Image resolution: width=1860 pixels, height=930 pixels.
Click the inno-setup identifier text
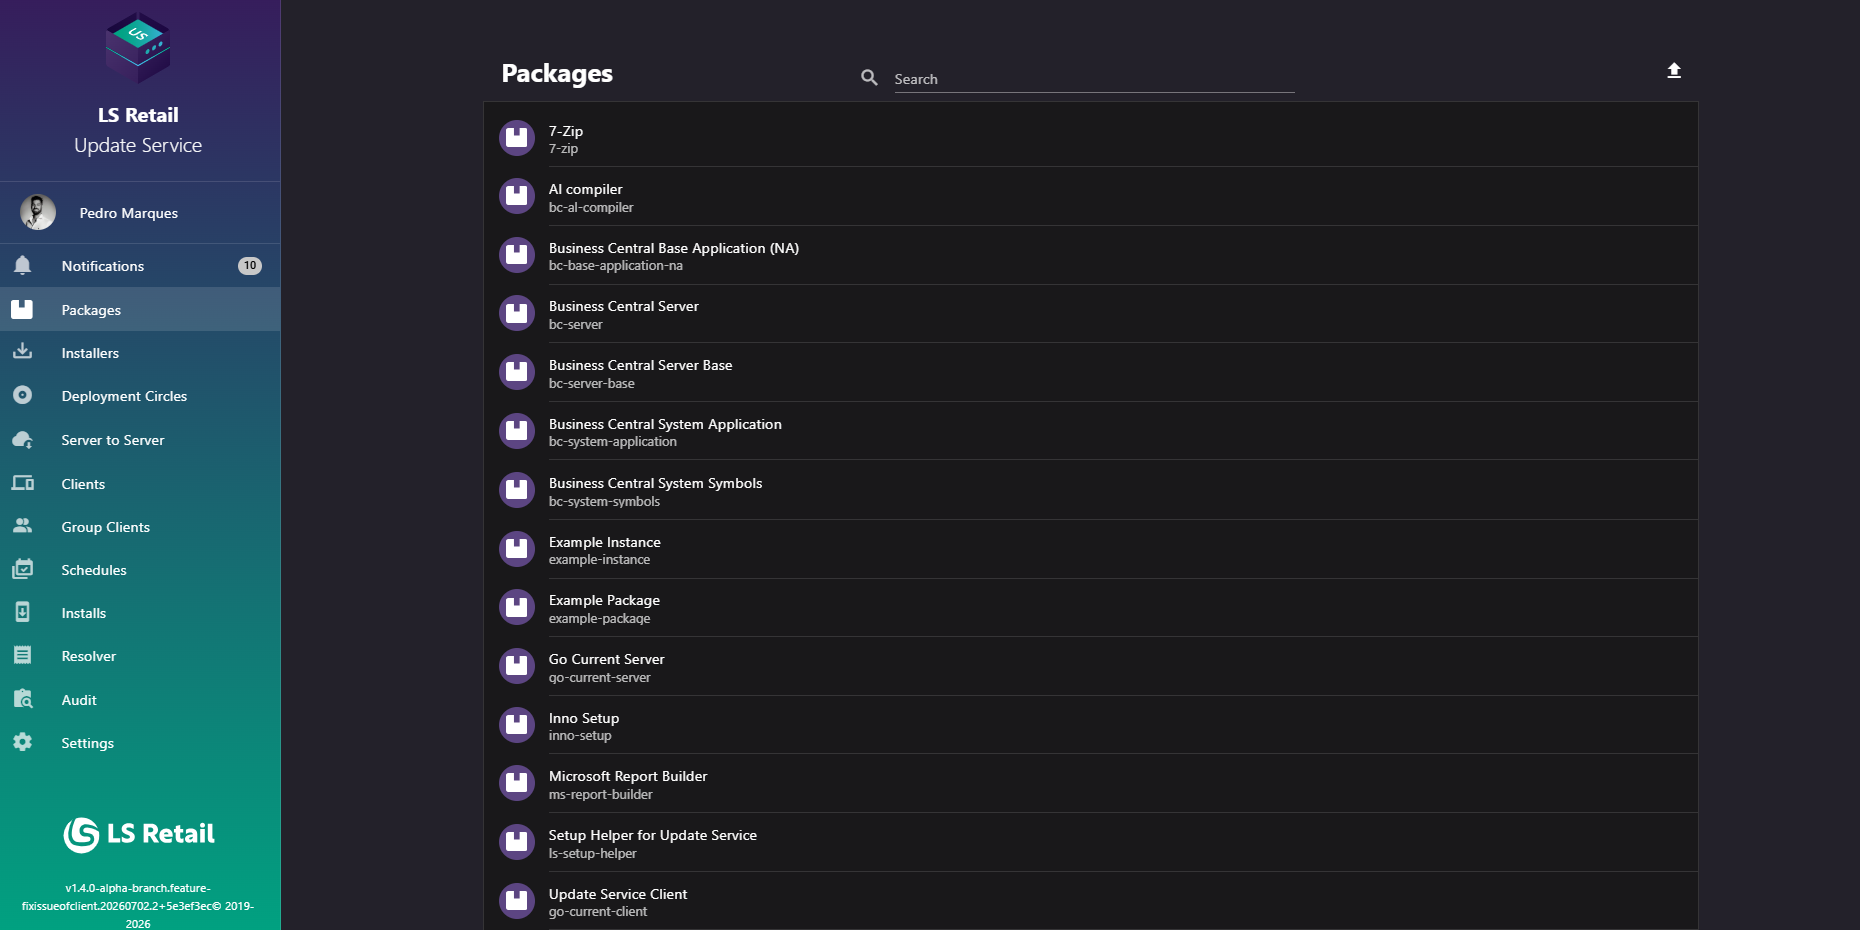pos(580,735)
